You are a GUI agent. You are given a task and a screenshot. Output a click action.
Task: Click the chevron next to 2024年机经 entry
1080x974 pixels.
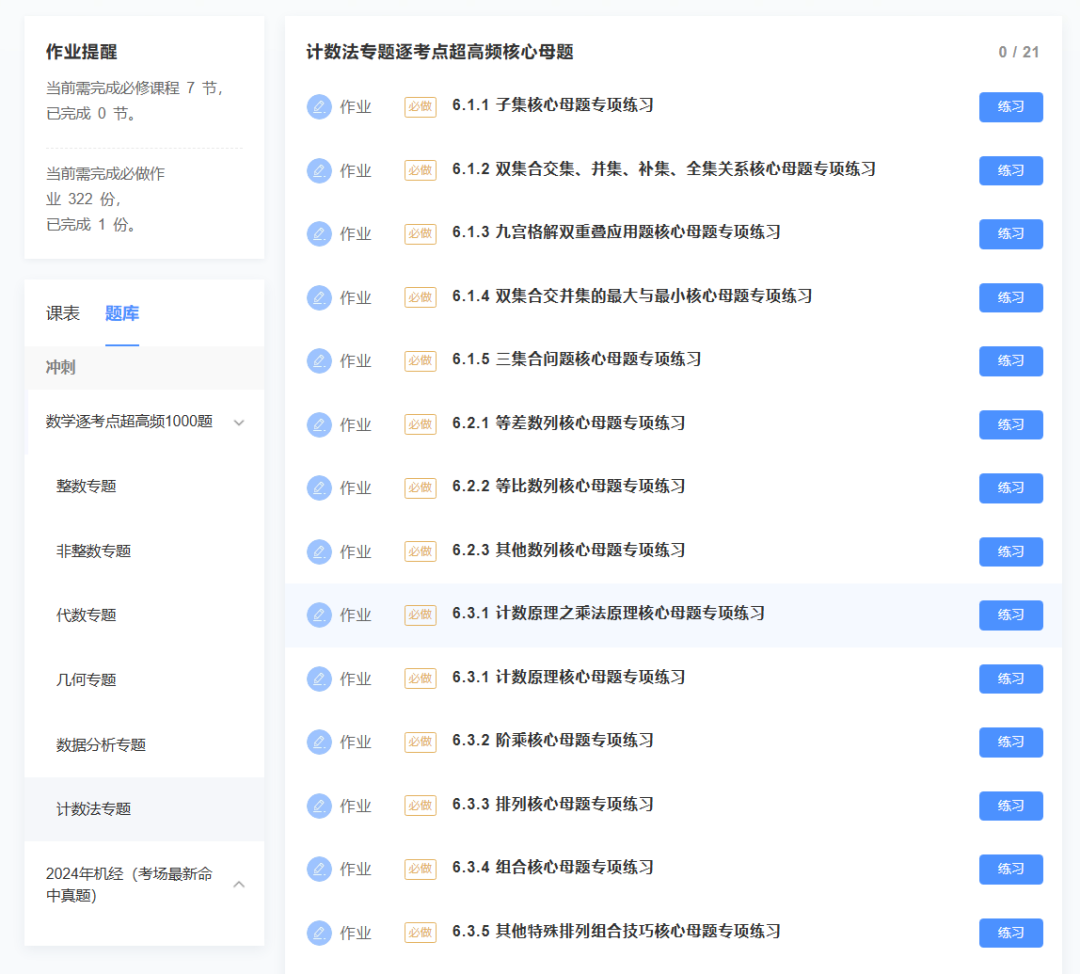(239, 884)
